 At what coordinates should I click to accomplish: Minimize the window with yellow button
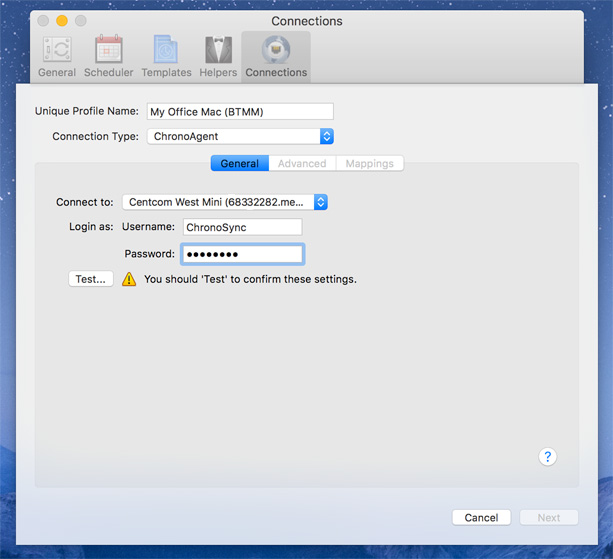coord(62,20)
